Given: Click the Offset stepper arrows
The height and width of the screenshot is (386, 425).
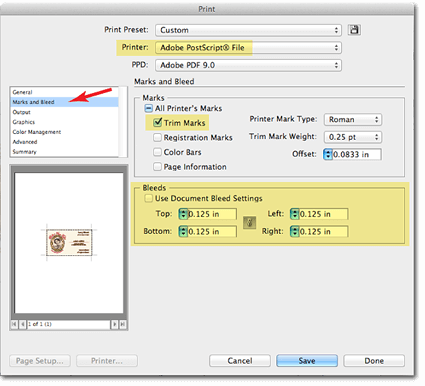Looking at the screenshot, I should pyautogui.click(x=328, y=154).
